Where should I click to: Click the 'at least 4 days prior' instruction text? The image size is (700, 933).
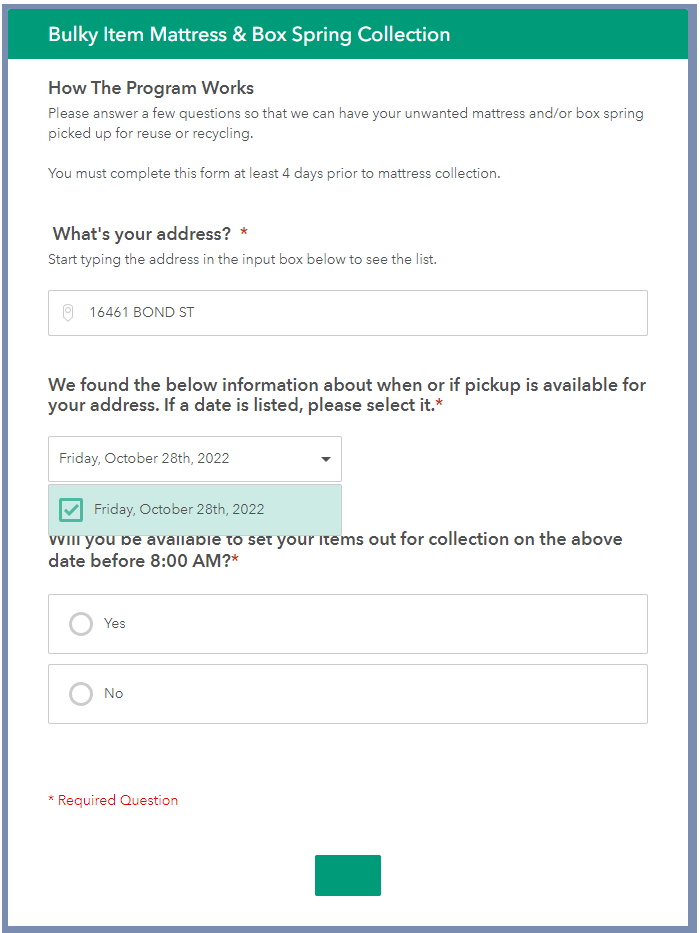pos(273,173)
